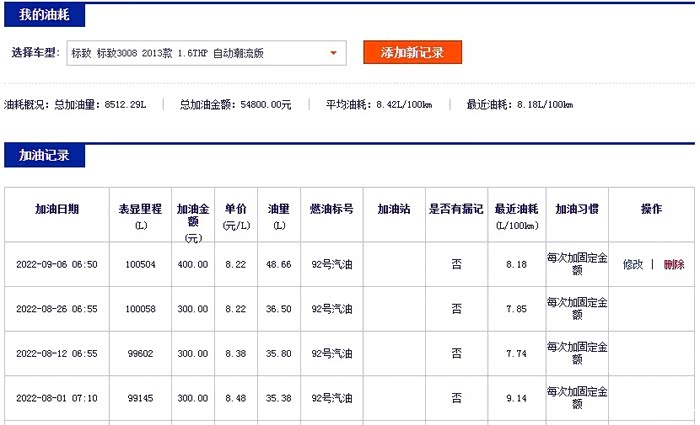
Task: Click fuel volume 48.66
Action: coord(279,264)
